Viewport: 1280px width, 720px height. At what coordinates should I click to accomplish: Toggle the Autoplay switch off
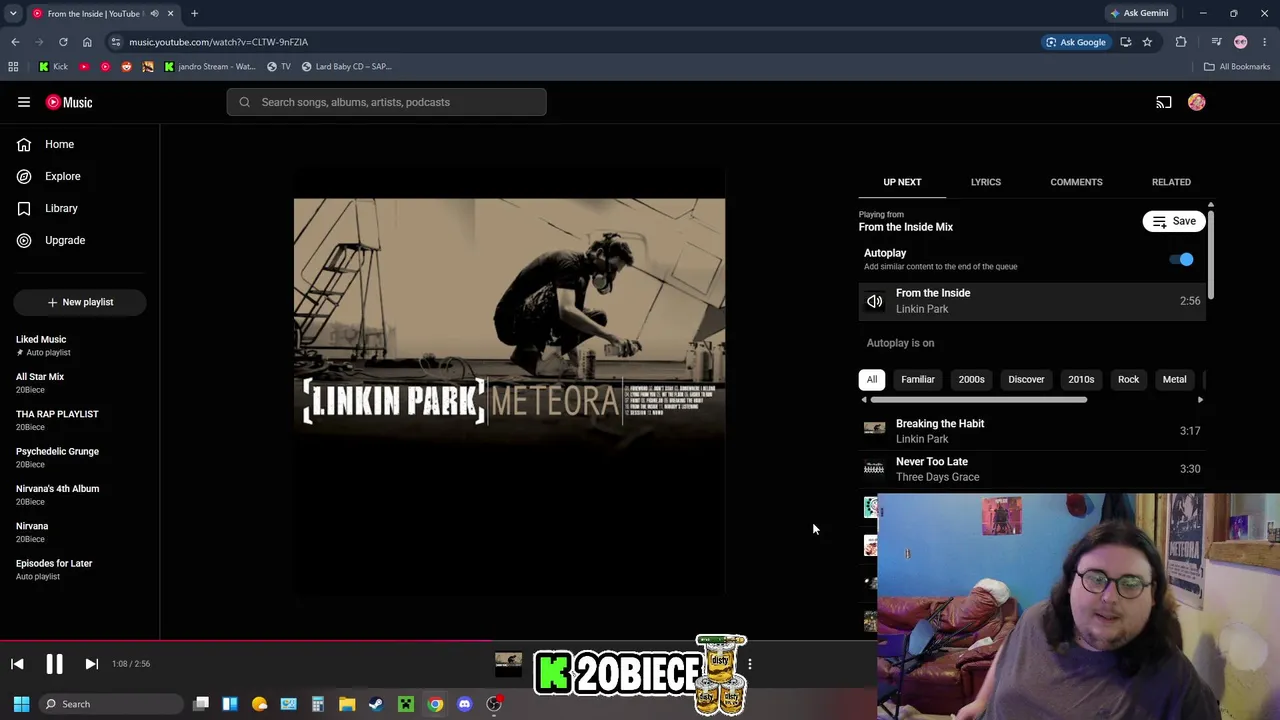point(1182,260)
